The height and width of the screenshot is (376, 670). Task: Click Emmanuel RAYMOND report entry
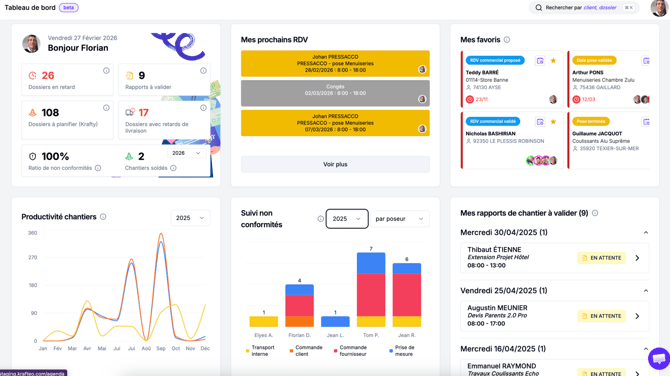click(555, 368)
